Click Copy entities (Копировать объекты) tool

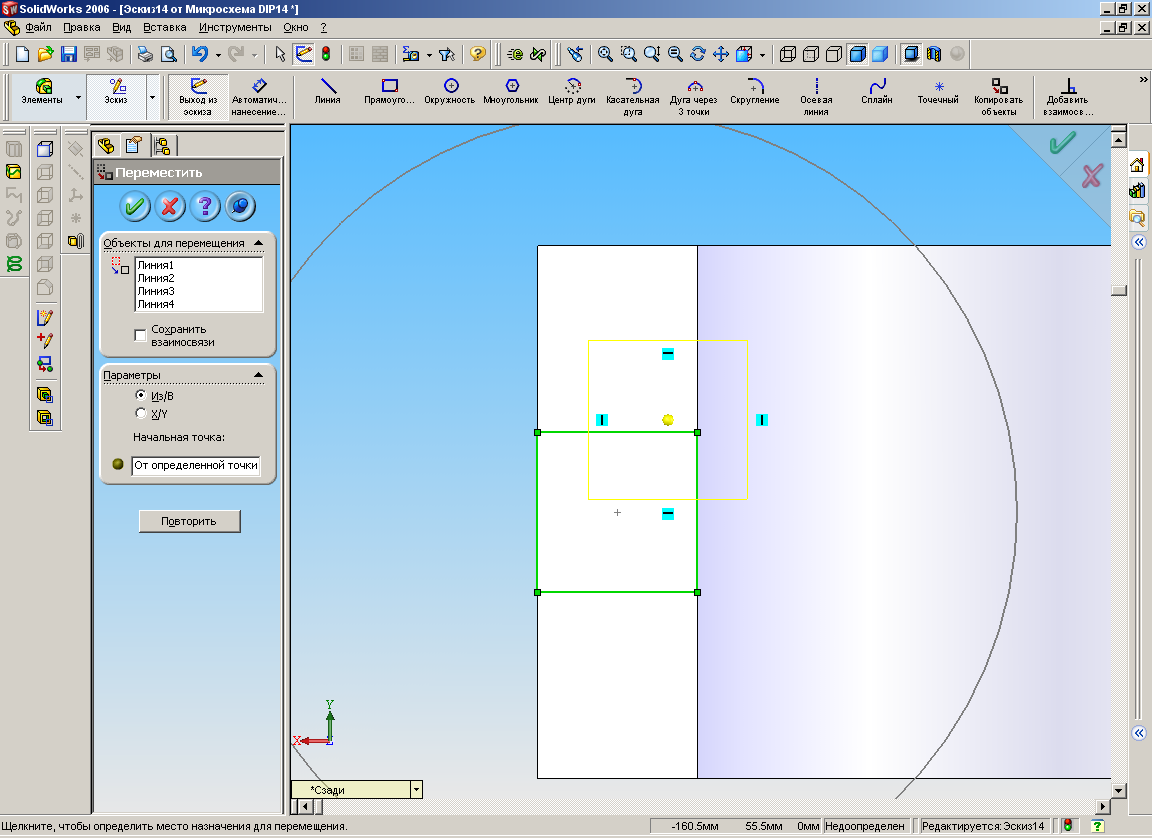point(998,97)
